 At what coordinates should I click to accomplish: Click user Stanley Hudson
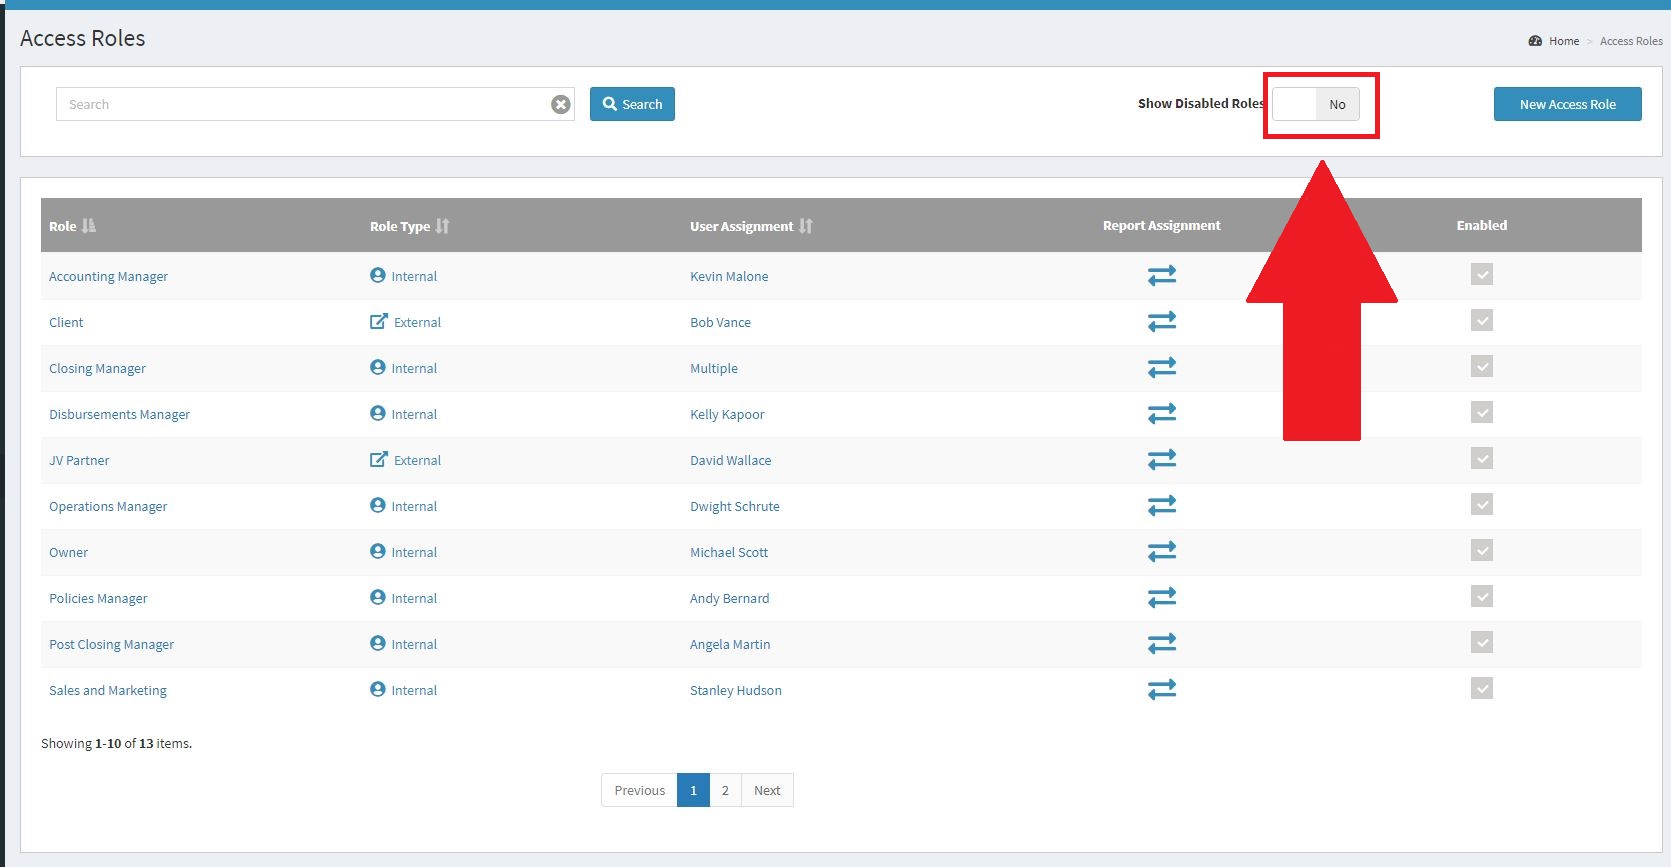(x=736, y=690)
